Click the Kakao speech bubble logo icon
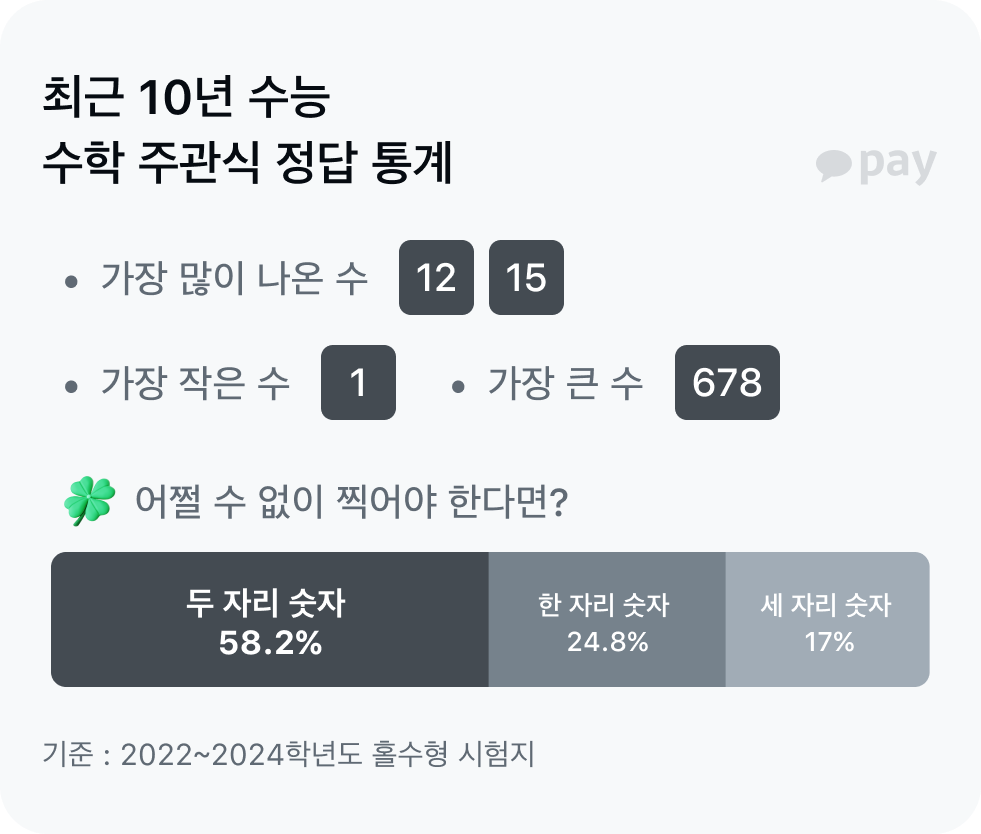This screenshot has height=834, width=981. 833,166
